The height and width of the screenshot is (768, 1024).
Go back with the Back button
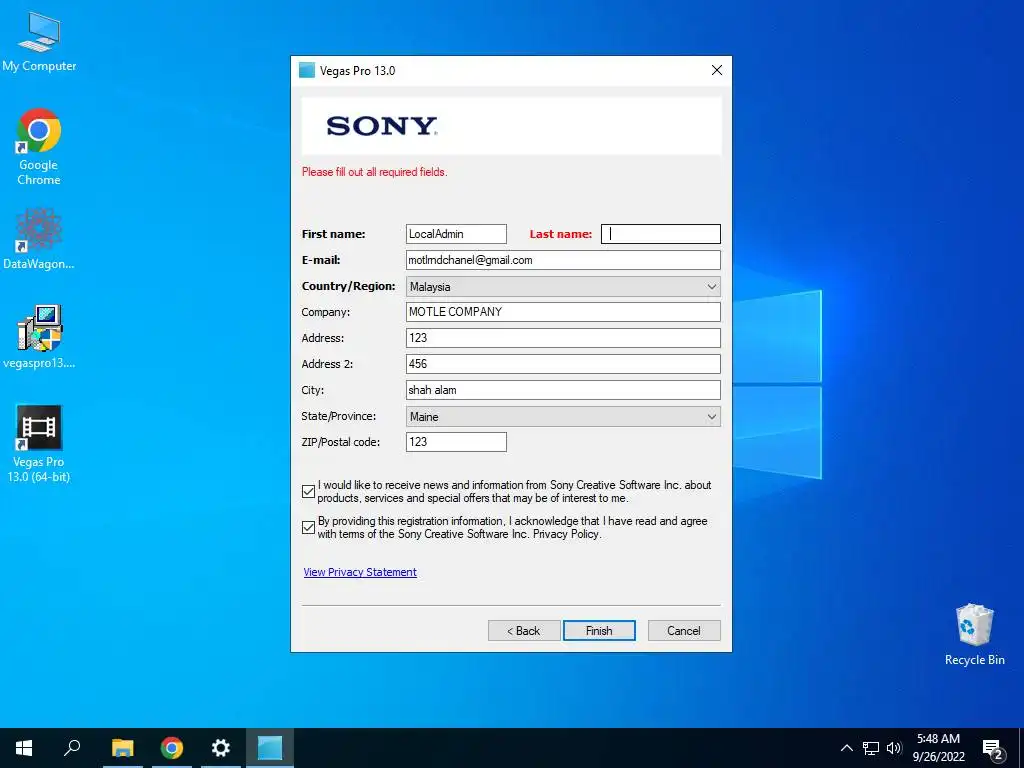[x=524, y=631]
